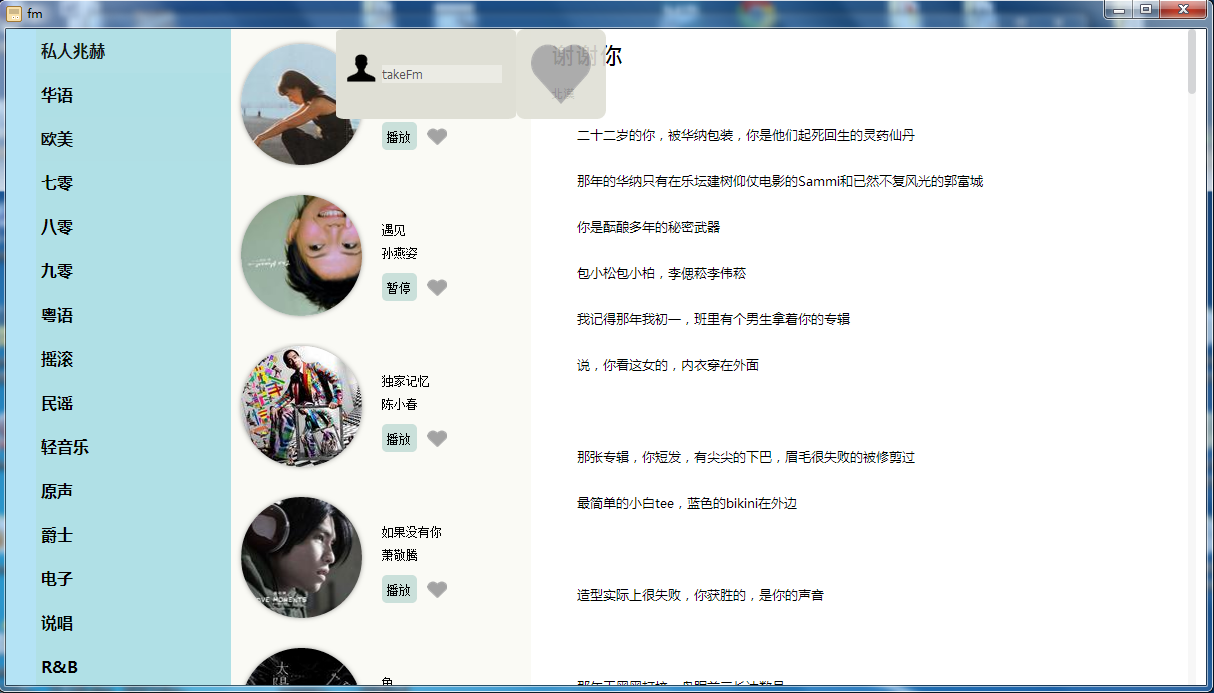
Task: Click the song title 如果没有你
Action: (411, 533)
